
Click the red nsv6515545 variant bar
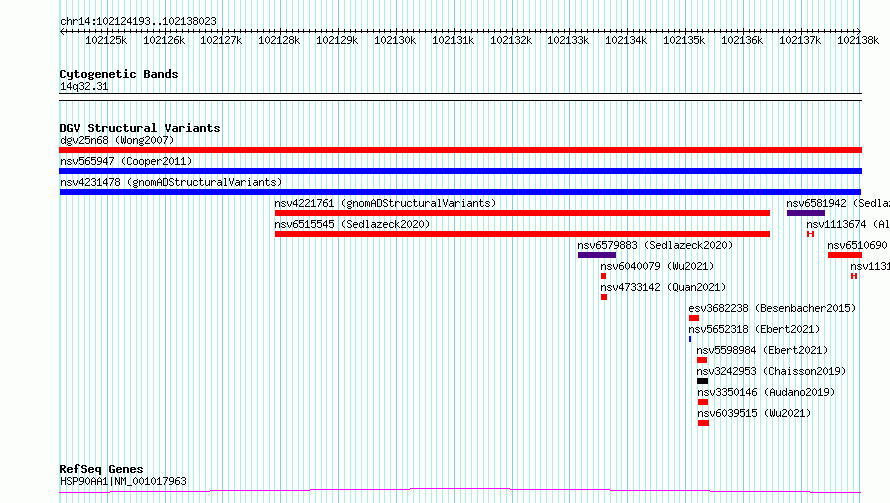point(522,234)
